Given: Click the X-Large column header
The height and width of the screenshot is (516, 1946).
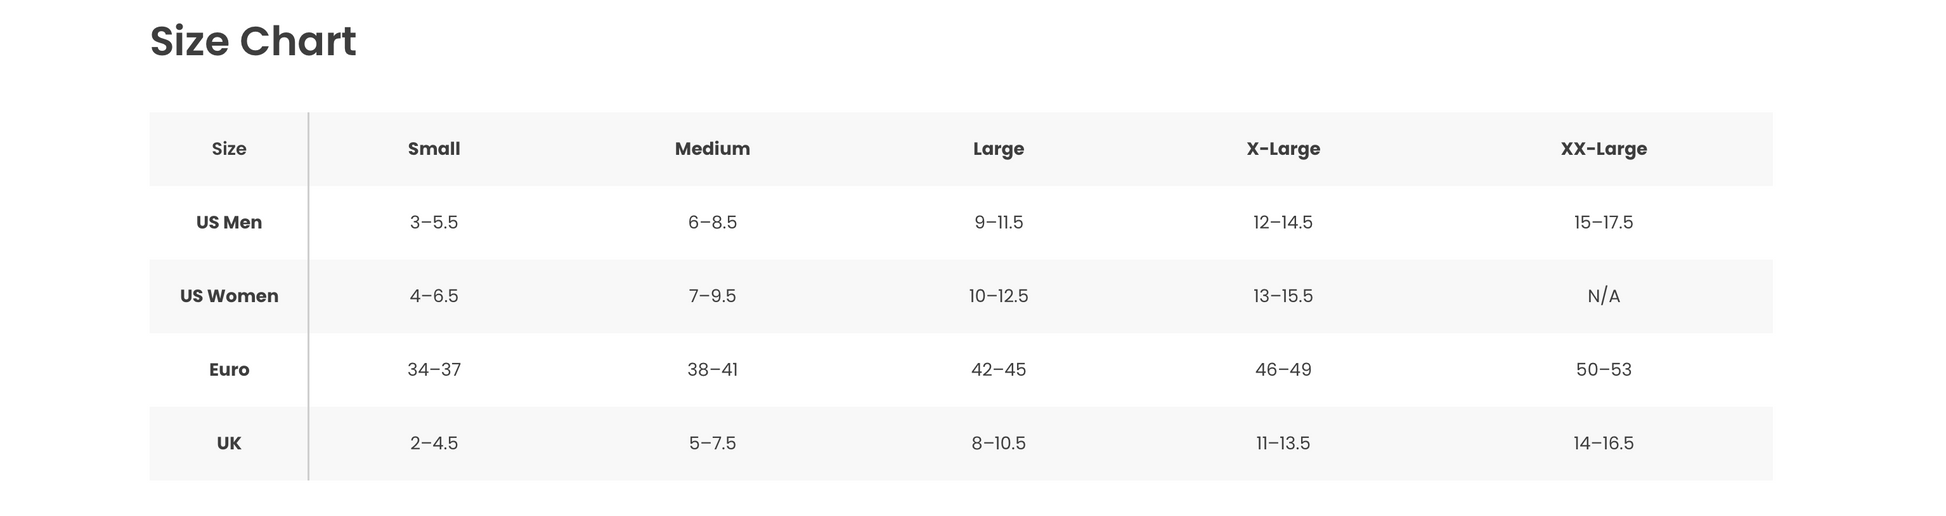Looking at the screenshot, I should click(1283, 149).
